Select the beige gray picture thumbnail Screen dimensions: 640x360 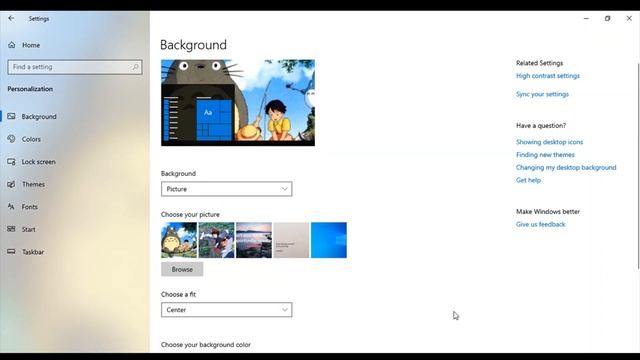point(291,240)
